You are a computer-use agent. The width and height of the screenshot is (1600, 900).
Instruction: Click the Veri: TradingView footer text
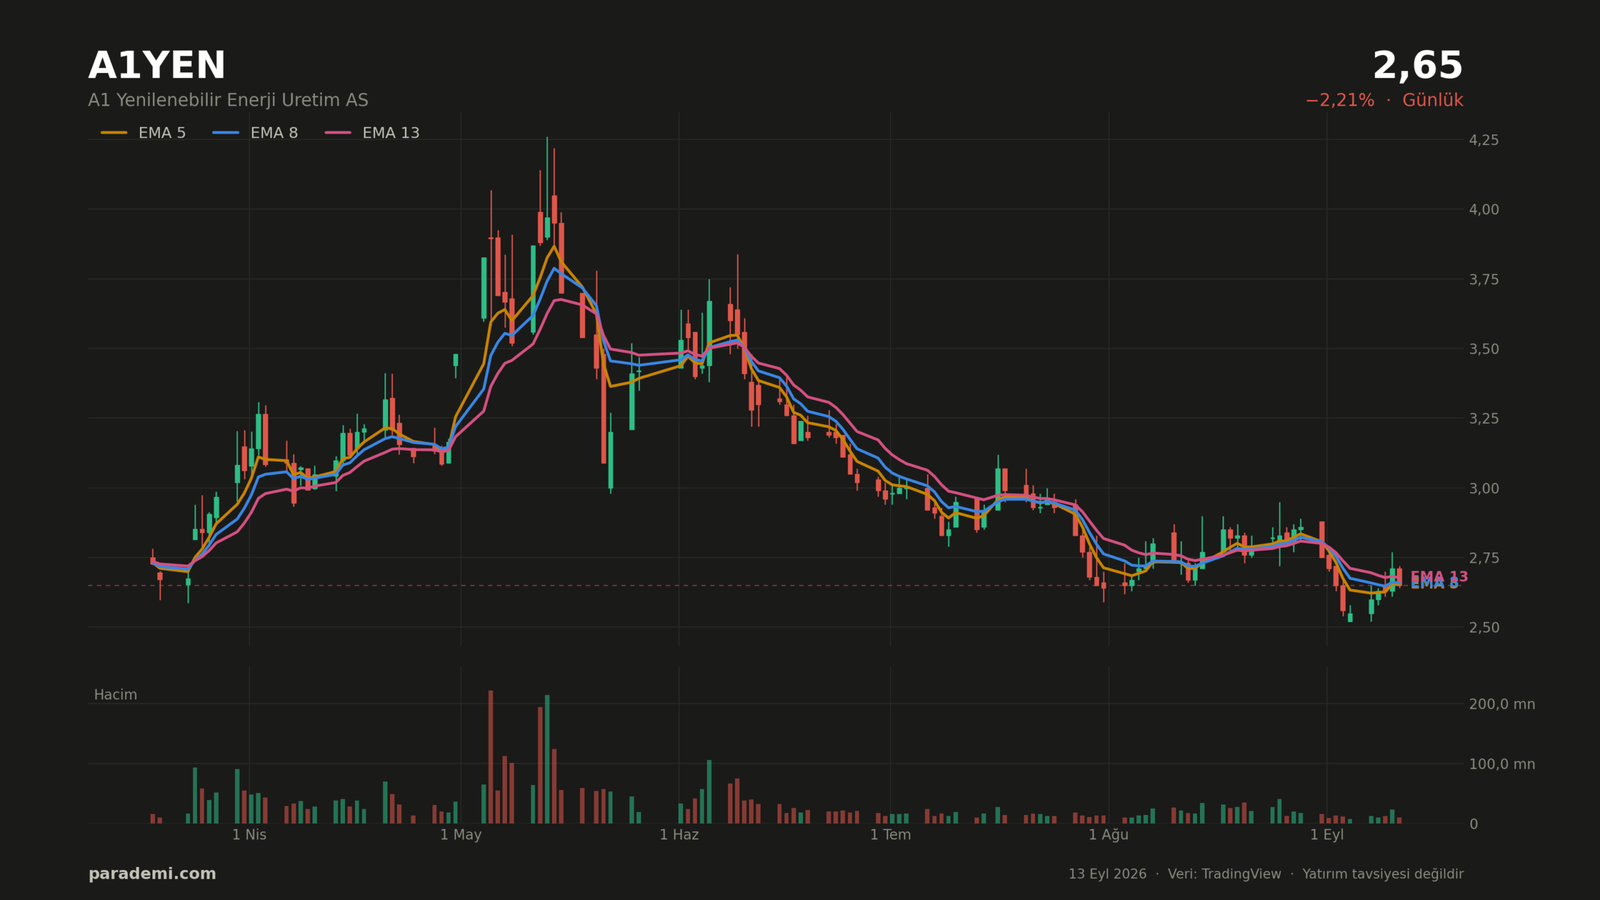click(x=1224, y=874)
